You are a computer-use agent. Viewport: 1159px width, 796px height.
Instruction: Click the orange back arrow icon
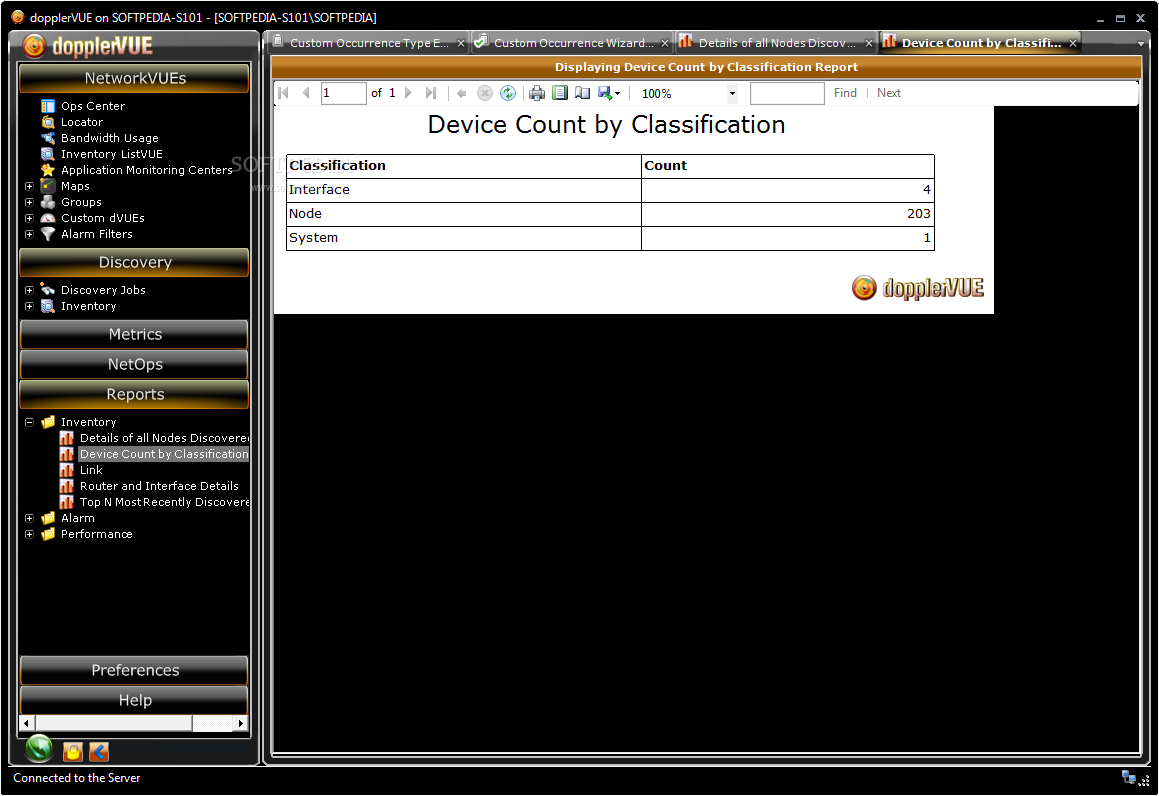(x=99, y=752)
